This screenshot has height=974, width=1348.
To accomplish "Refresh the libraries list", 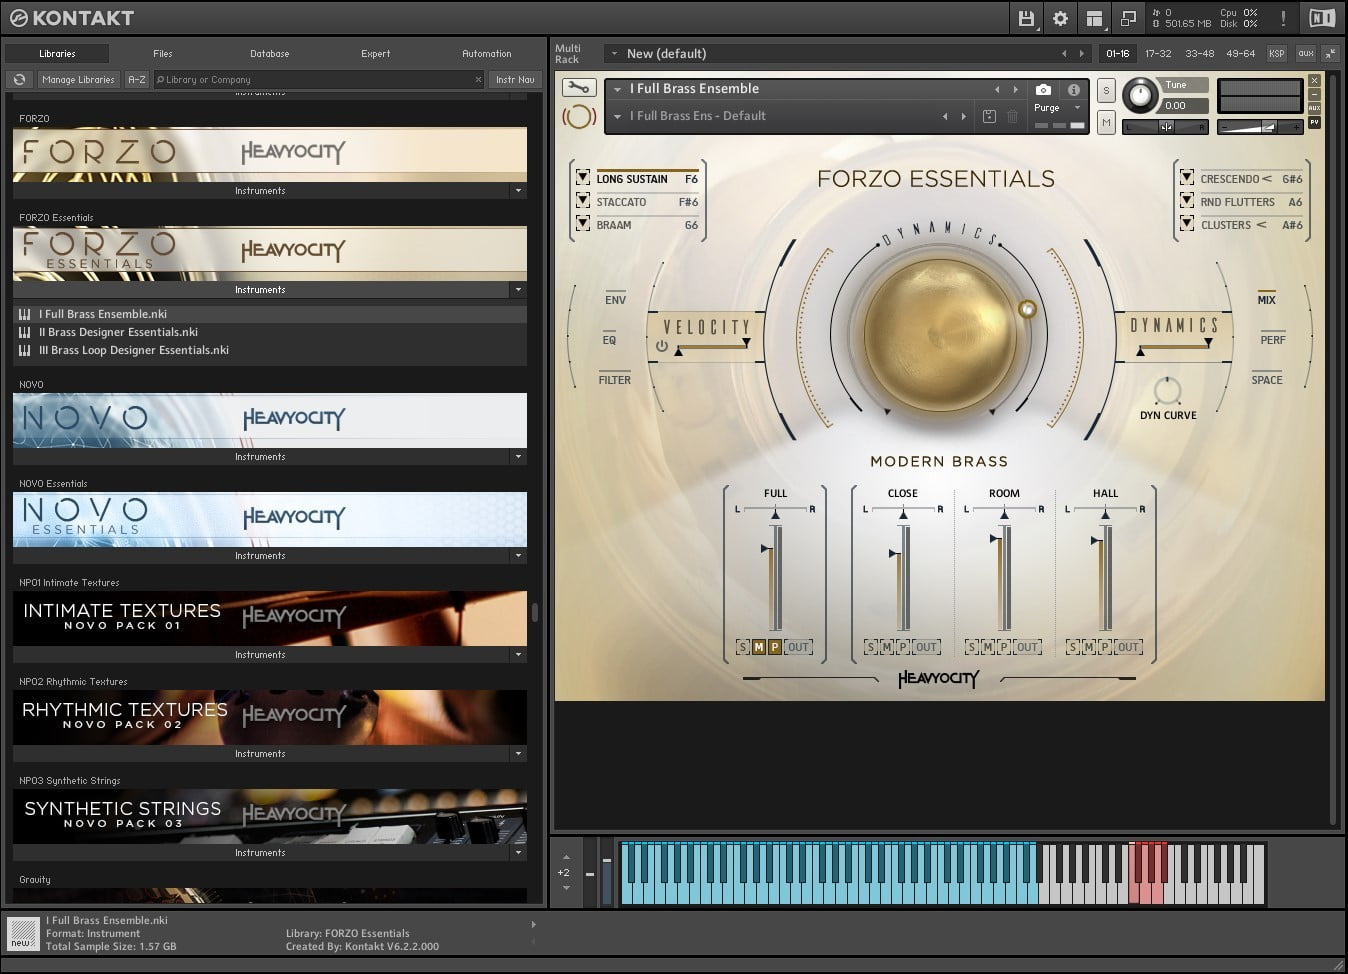I will click(x=19, y=79).
